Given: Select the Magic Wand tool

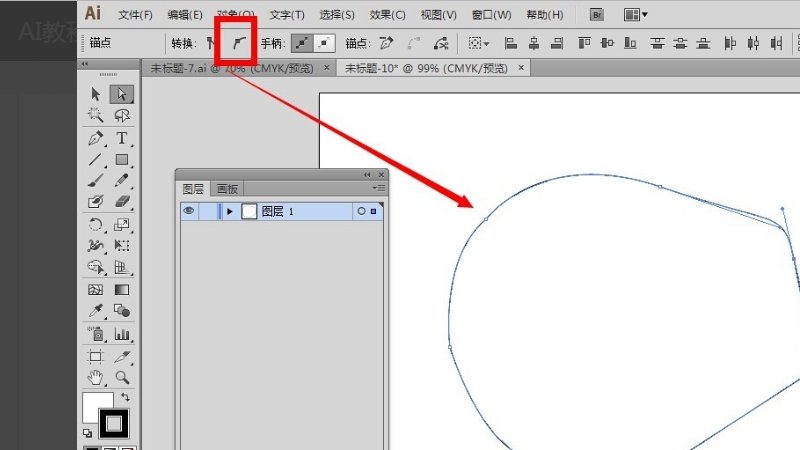Looking at the screenshot, I should pyautogui.click(x=95, y=115).
